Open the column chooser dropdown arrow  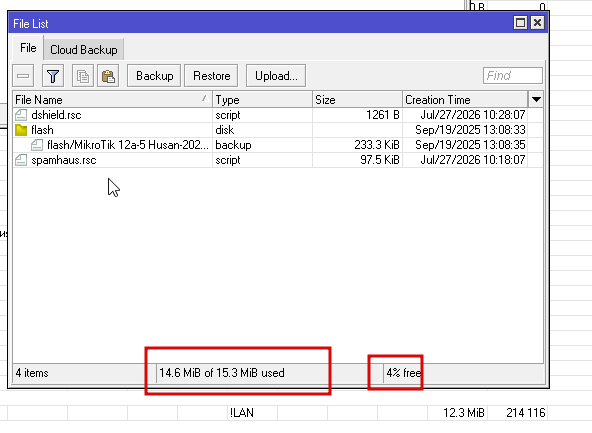tap(536, 100)
